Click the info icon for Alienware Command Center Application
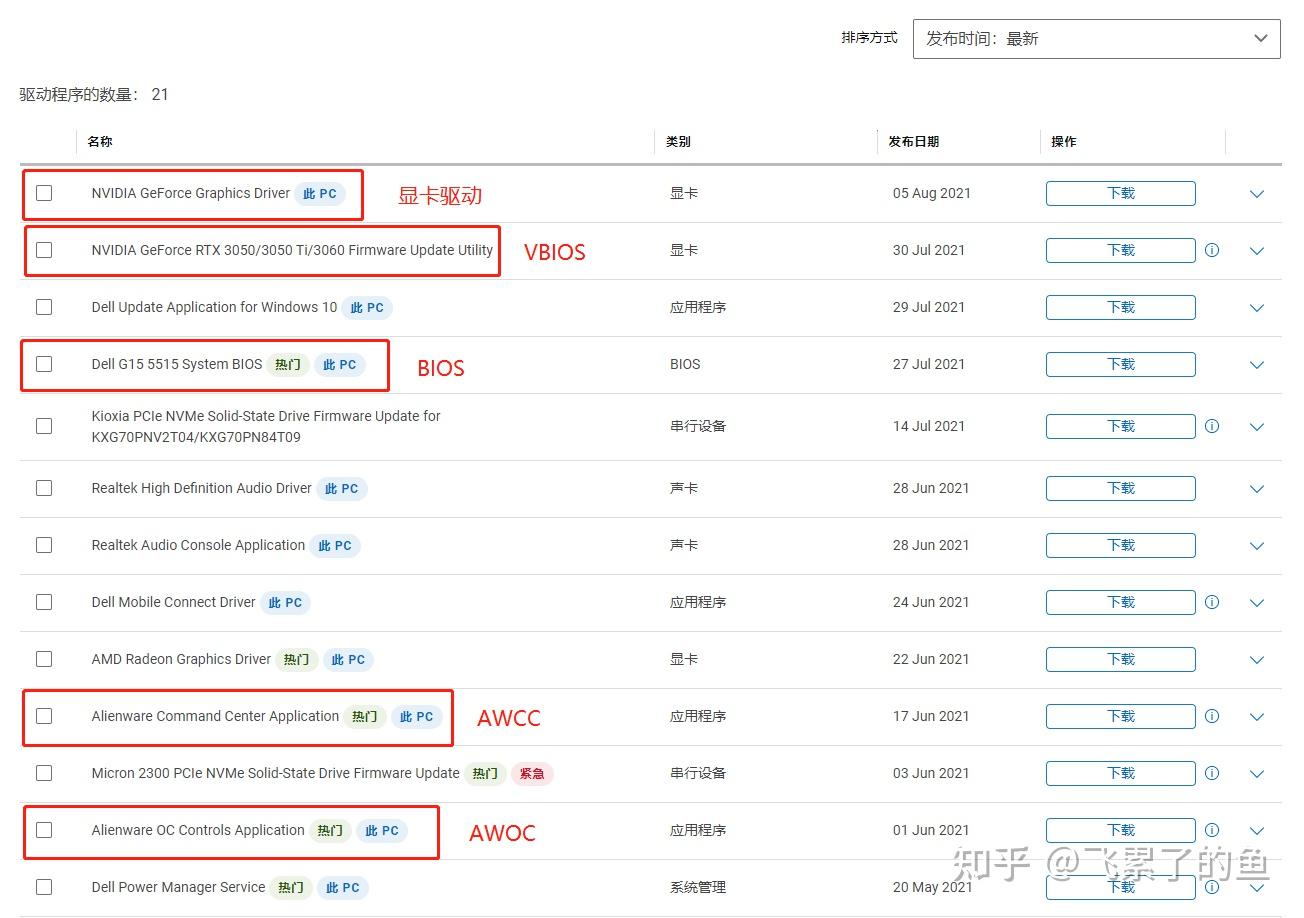Image resolution: width=1304 pixels, height=918 pixels. 1211,716
